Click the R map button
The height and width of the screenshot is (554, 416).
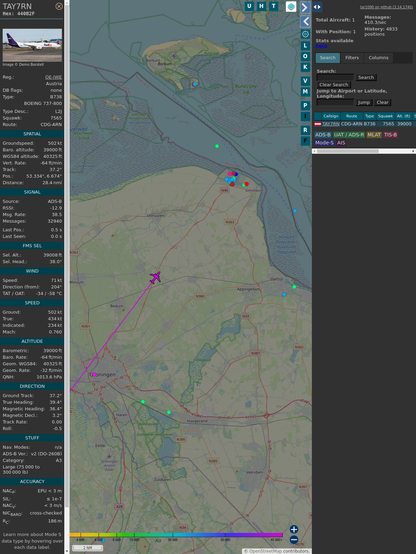click(305, 130)
